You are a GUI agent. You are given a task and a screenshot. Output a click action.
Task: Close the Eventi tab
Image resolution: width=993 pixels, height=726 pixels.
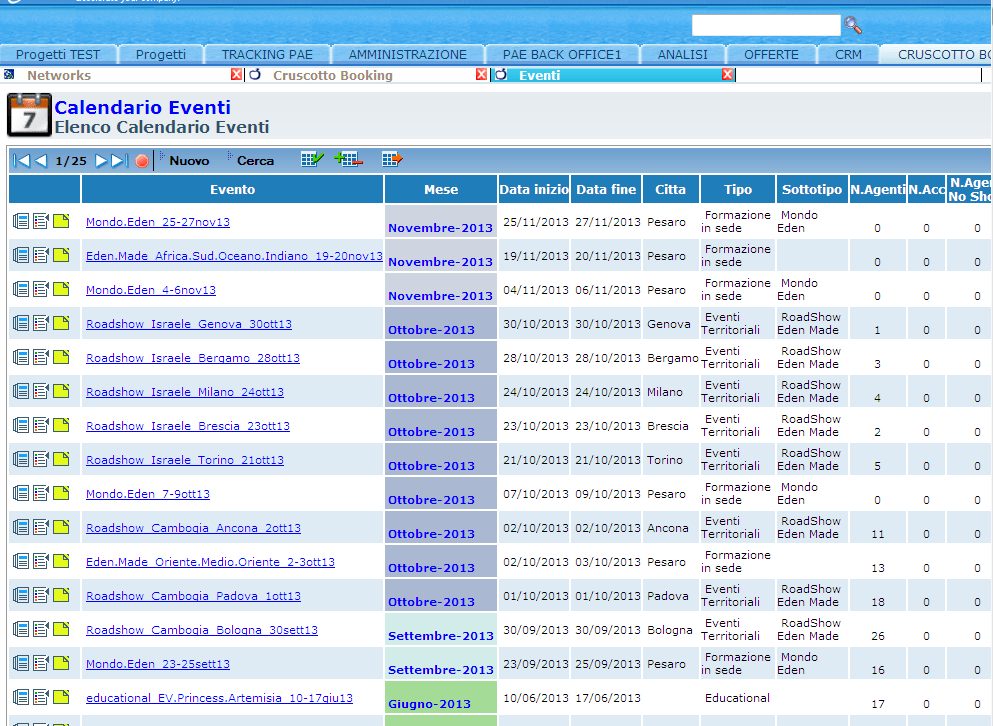point(727,75)
